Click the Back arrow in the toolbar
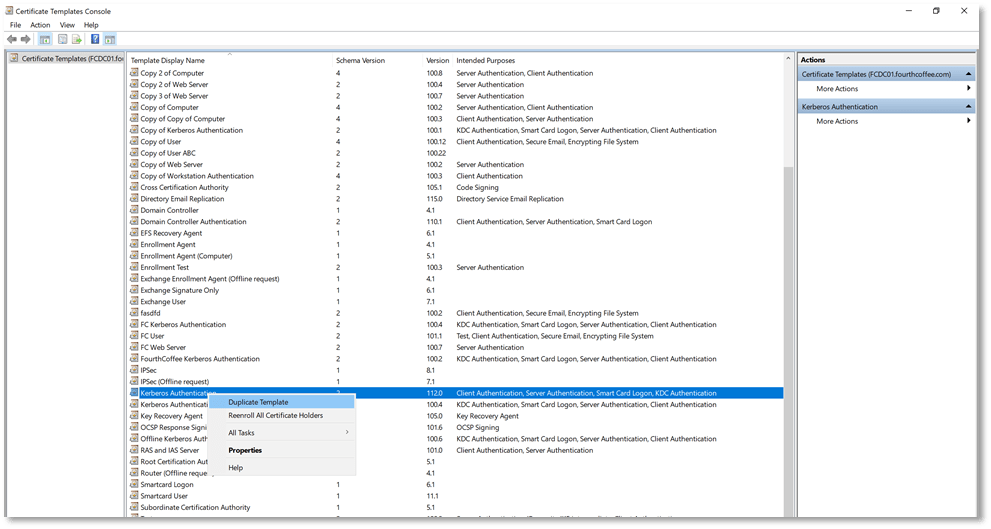 coord(12,39)
